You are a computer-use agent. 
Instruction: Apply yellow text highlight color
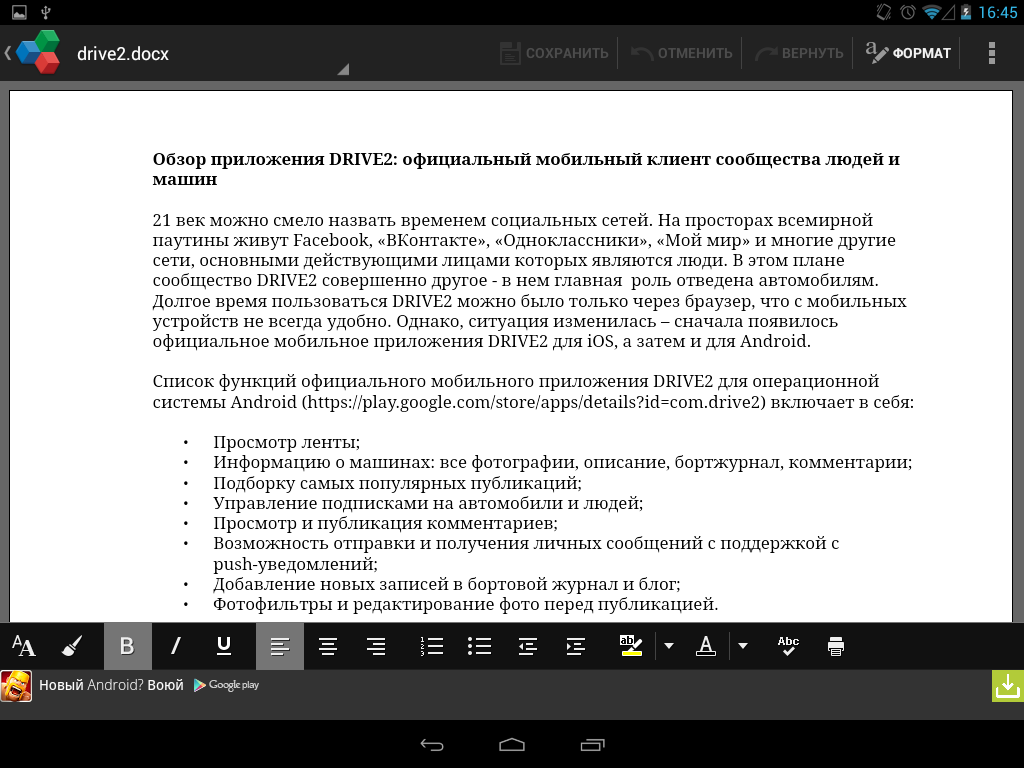click(x=631, y=646)
